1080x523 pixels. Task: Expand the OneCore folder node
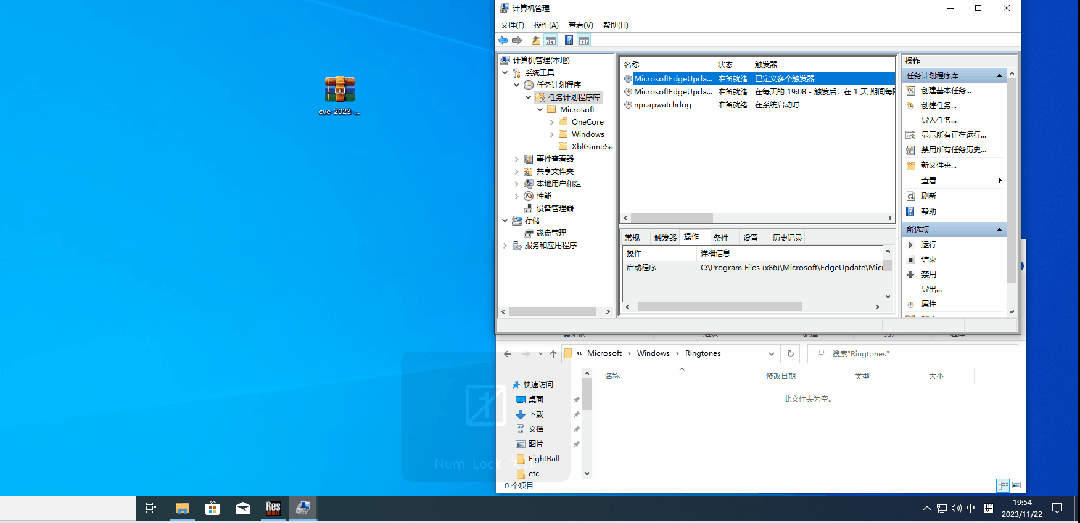(551, 122)
